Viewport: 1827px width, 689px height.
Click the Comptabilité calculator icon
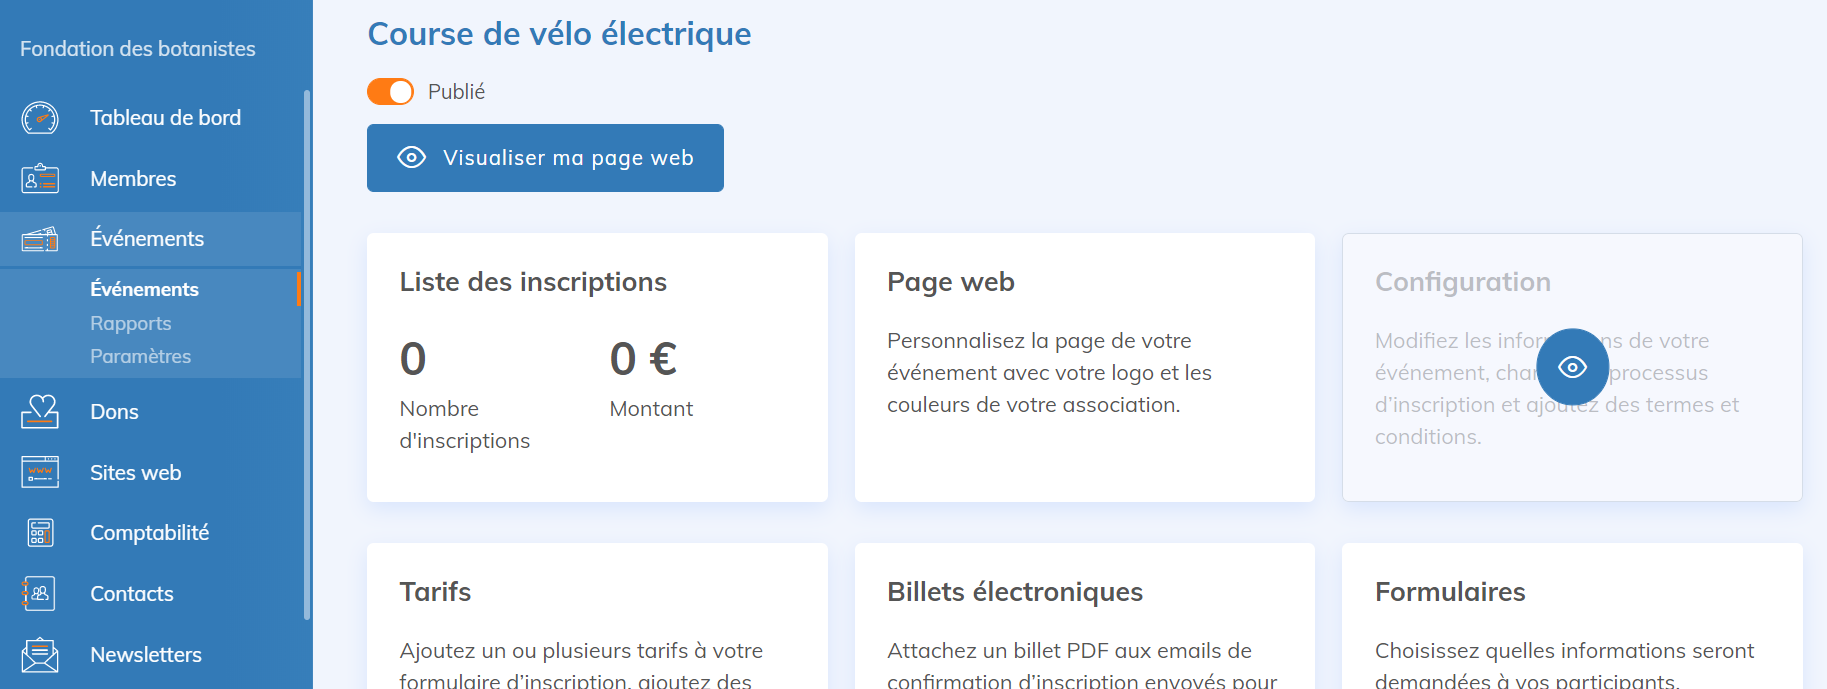coord(40,533)
